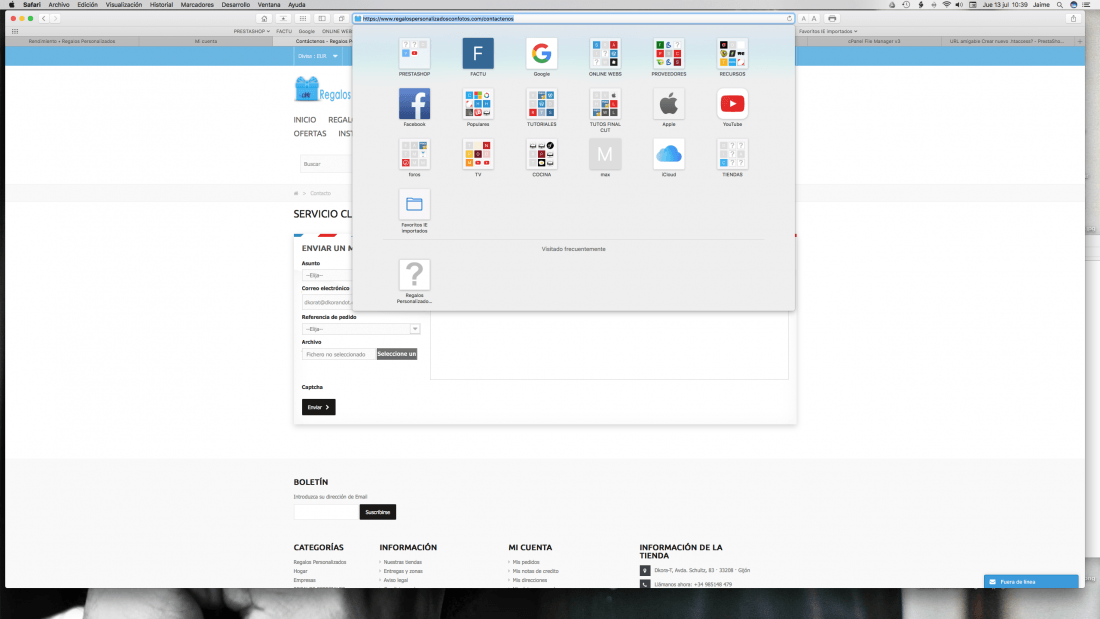The height and width of the screenshot is (619, 1100).
Task: Click the larger text size A button
Action: (x=814, y=19)
